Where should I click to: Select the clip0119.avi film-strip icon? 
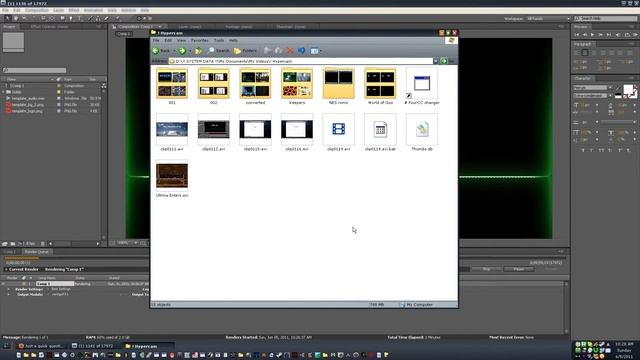pyautogui.click(x=338, y=129)
